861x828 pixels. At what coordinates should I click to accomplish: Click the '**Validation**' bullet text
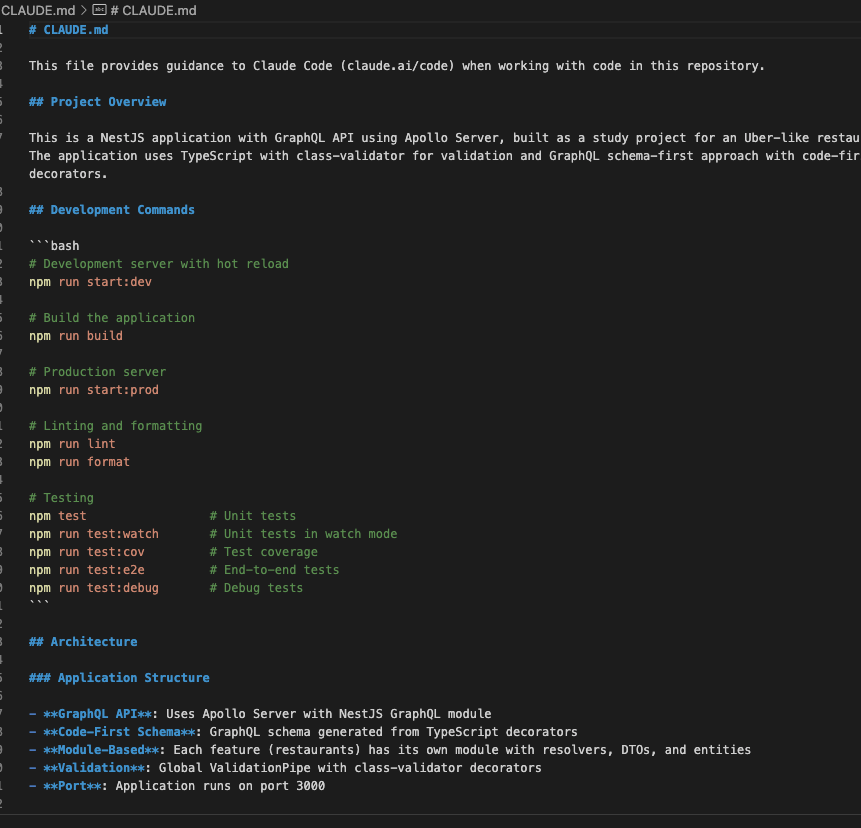[94, 768]
